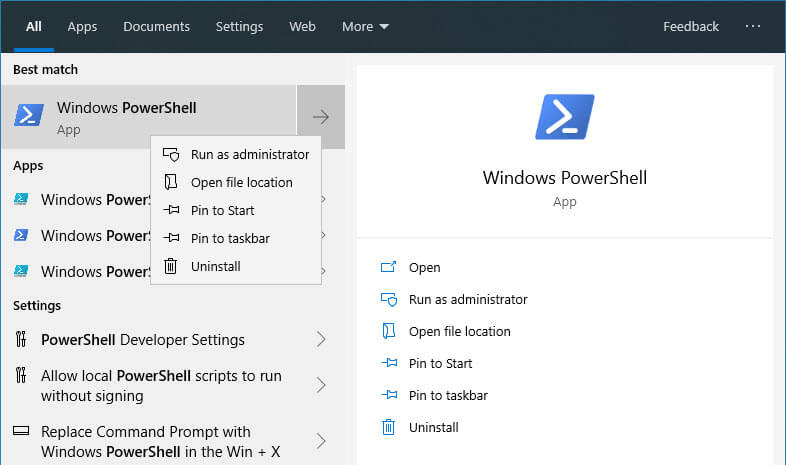
Task: Click Pin to Start in right pane
Action: tap(440, 363)
